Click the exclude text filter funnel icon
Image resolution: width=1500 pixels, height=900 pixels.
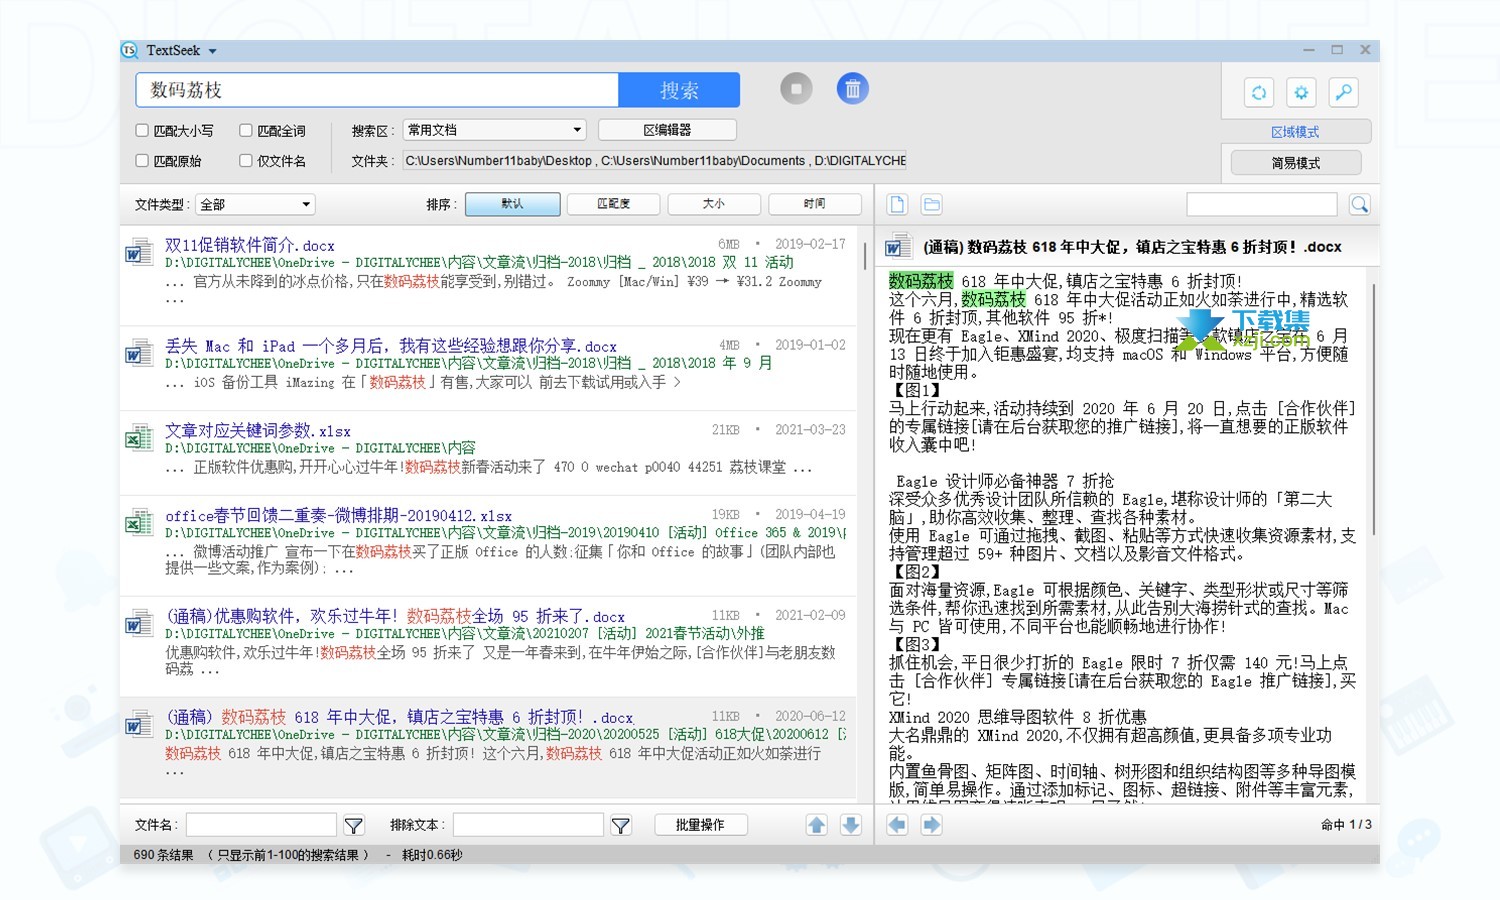pos(620,825)
